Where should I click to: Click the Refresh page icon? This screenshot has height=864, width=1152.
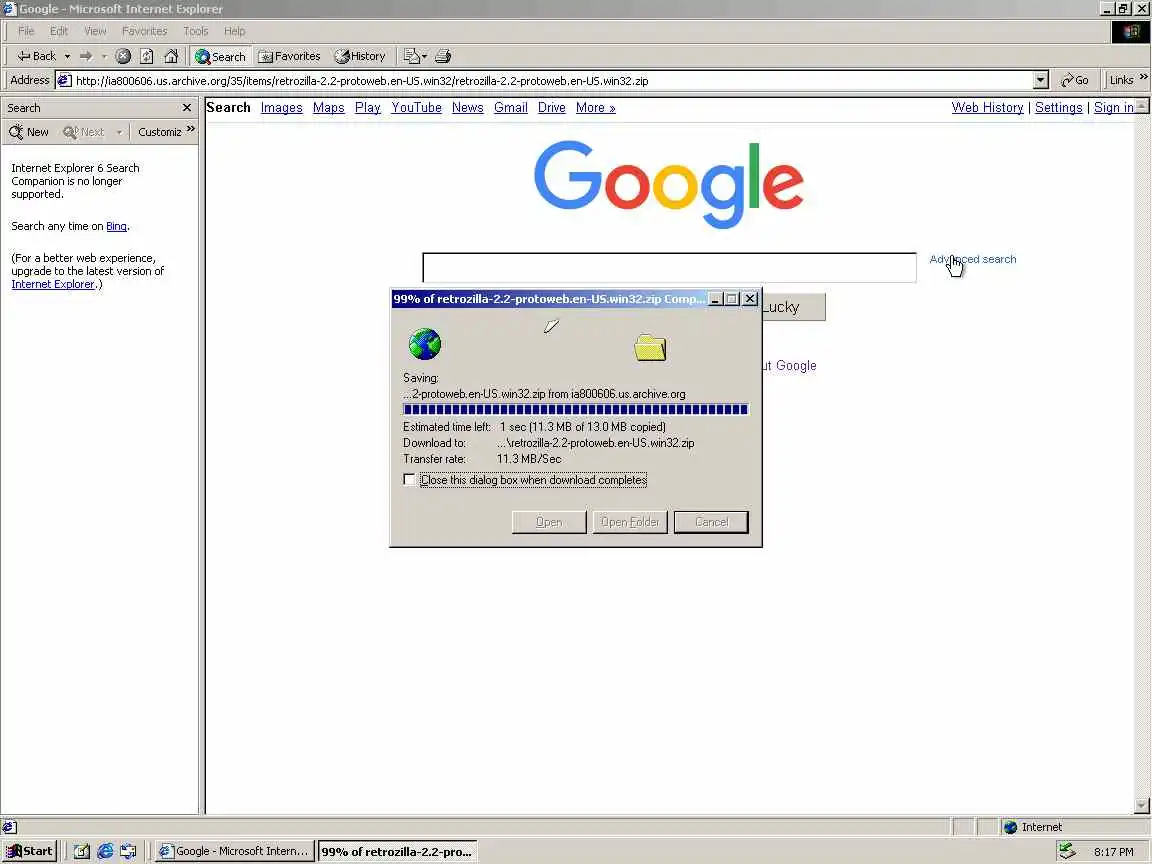(x=147, y=56)
